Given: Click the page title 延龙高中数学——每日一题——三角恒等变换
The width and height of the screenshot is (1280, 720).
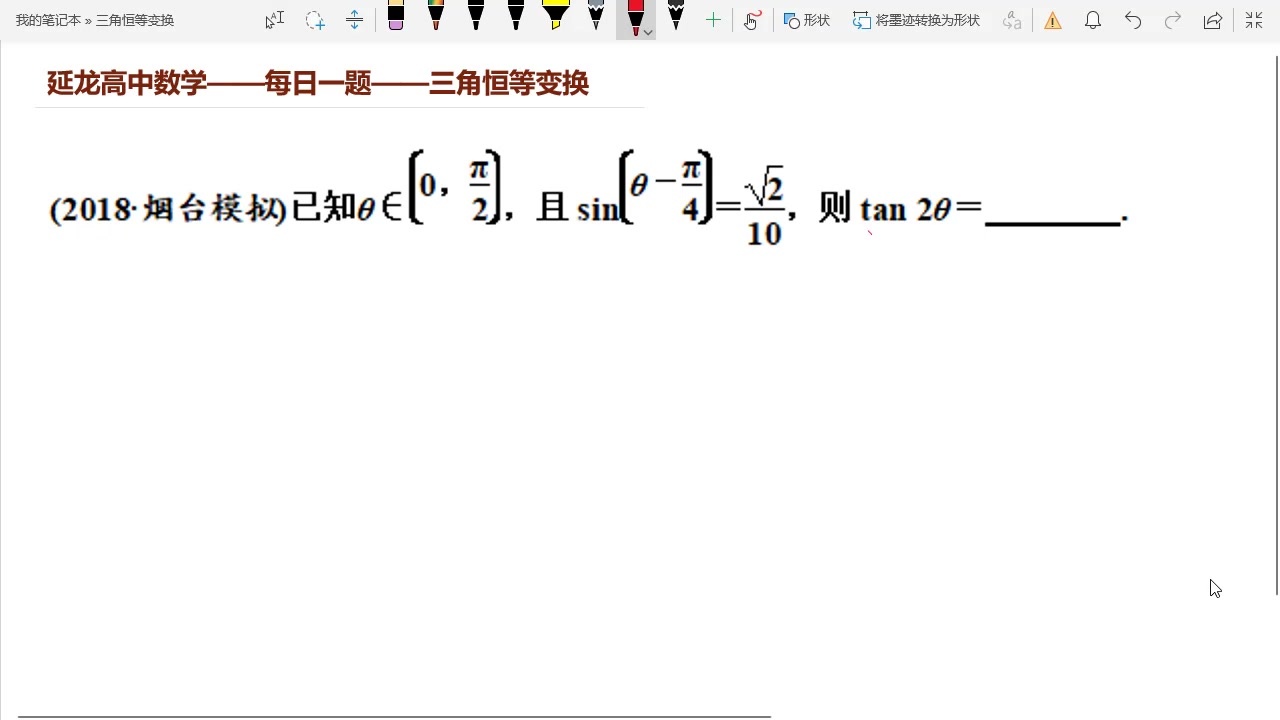Looking at the screenshot, I should pos(318,83).
